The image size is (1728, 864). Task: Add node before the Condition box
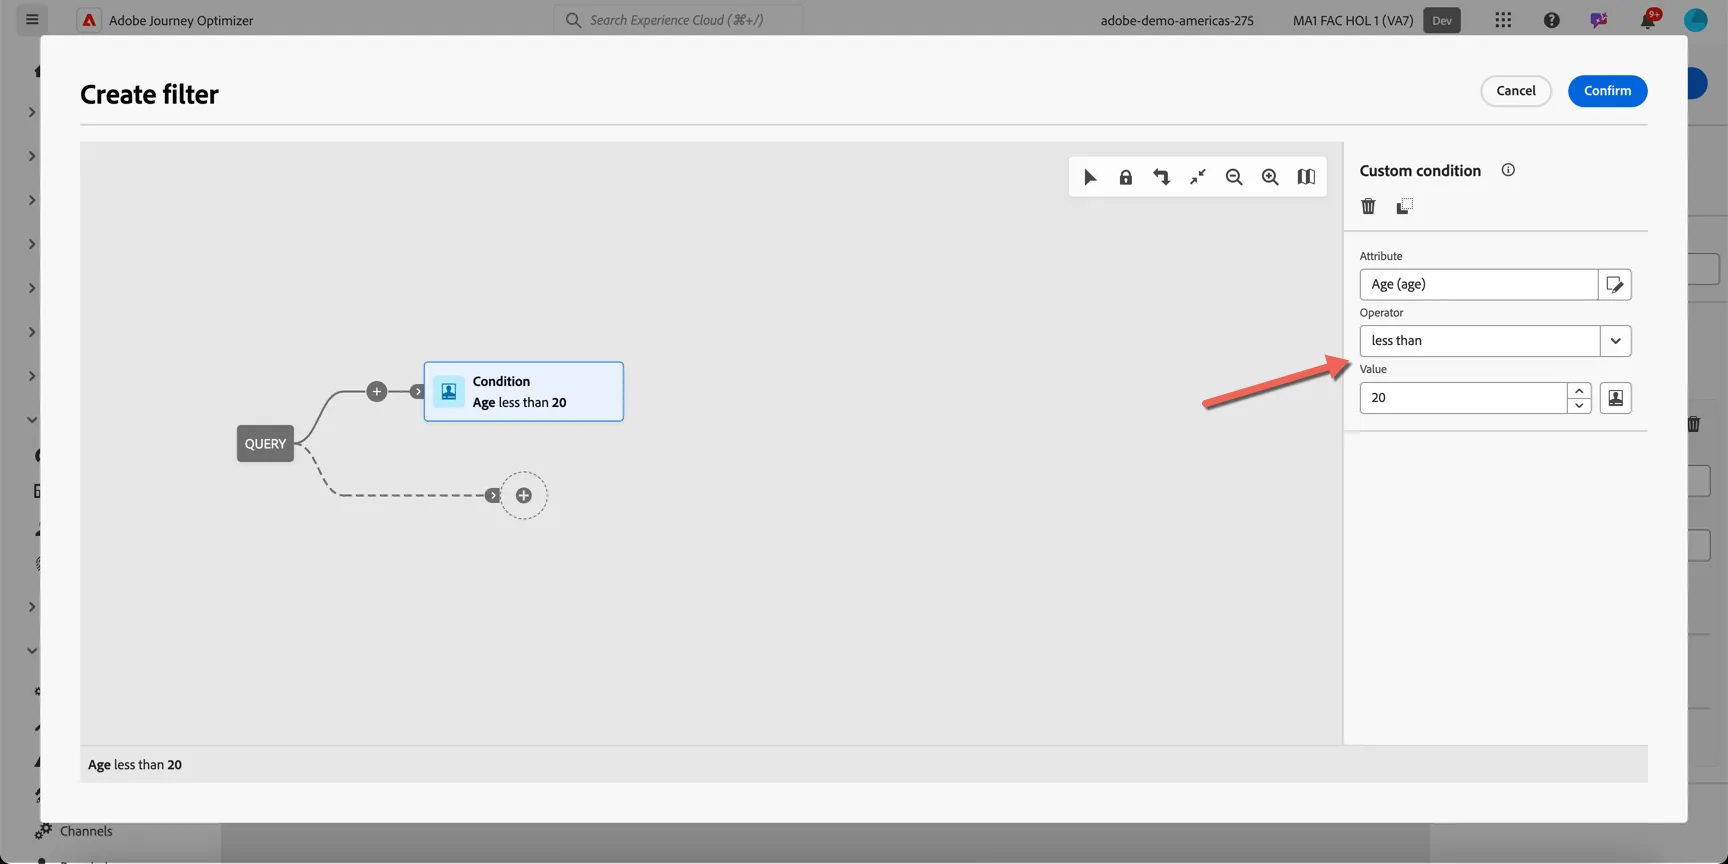[377, 392]
